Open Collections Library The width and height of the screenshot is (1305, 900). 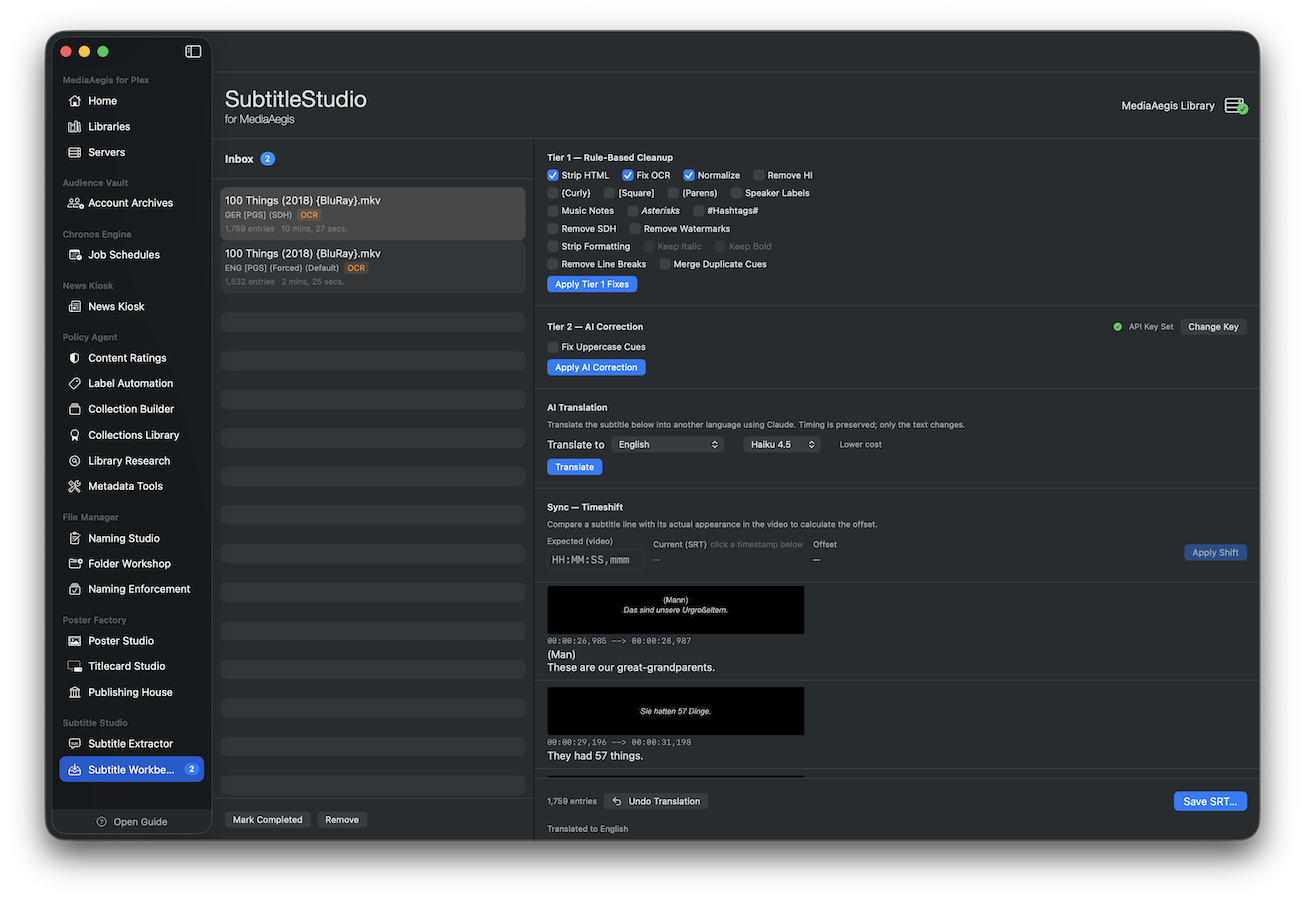point(132,435)
